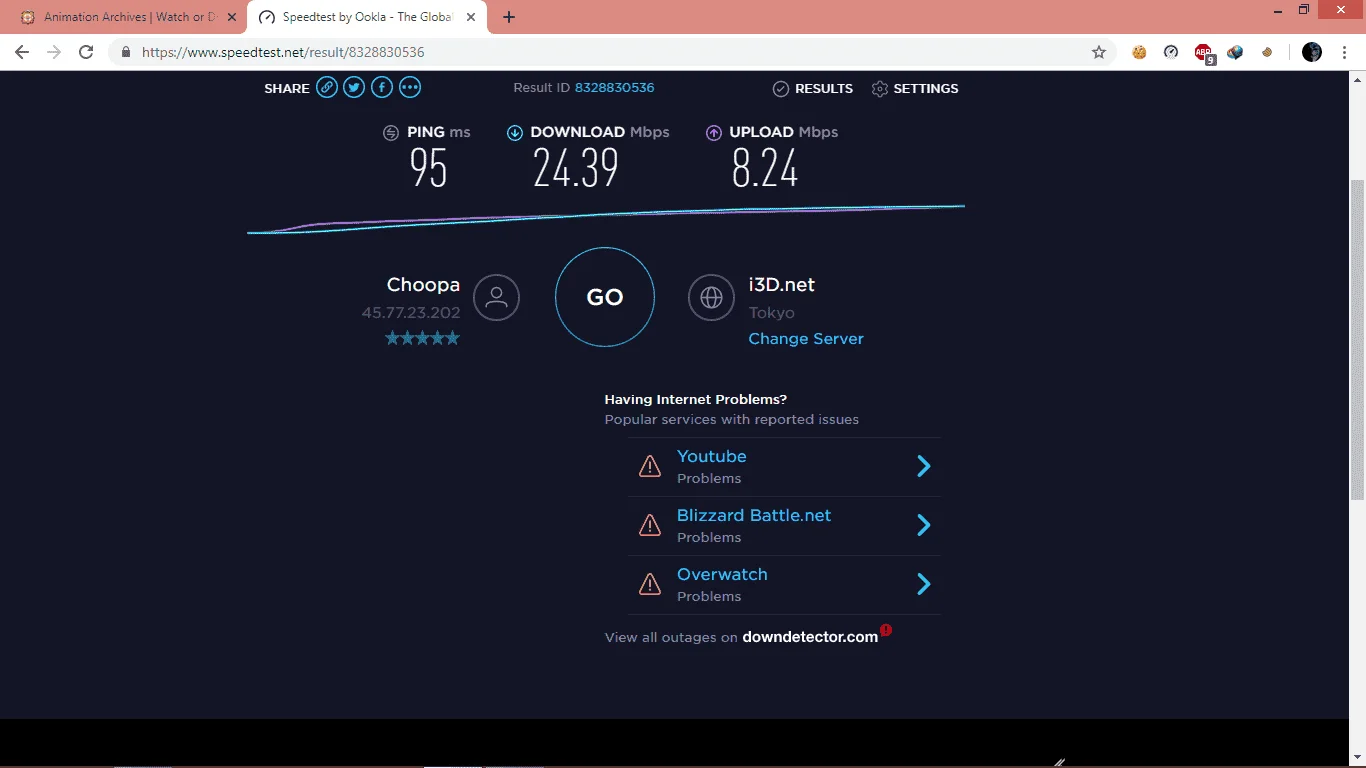Image resolution: width=1366 pixels, height=768 pixels.
Task: Click the ping value 95
Action: tap(428, 168)
